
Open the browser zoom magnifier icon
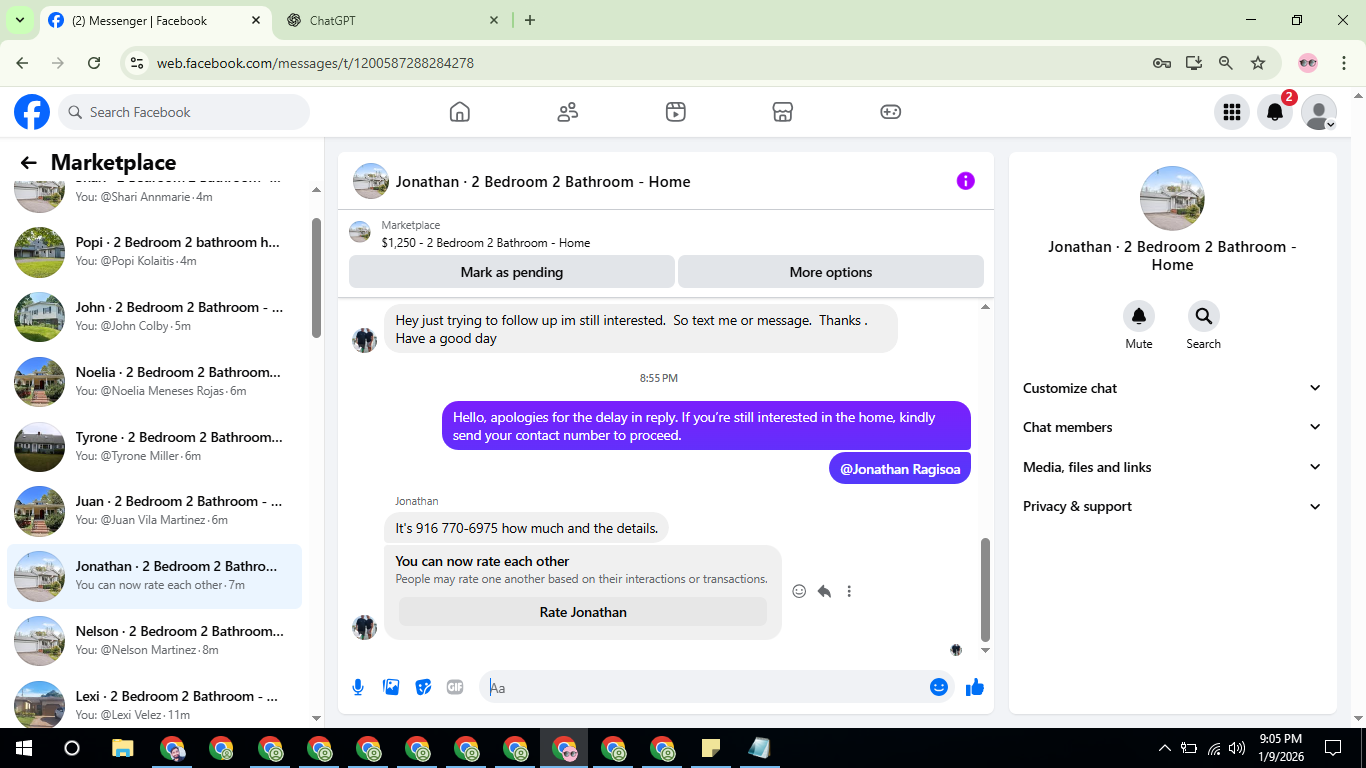pos(1226,63)
